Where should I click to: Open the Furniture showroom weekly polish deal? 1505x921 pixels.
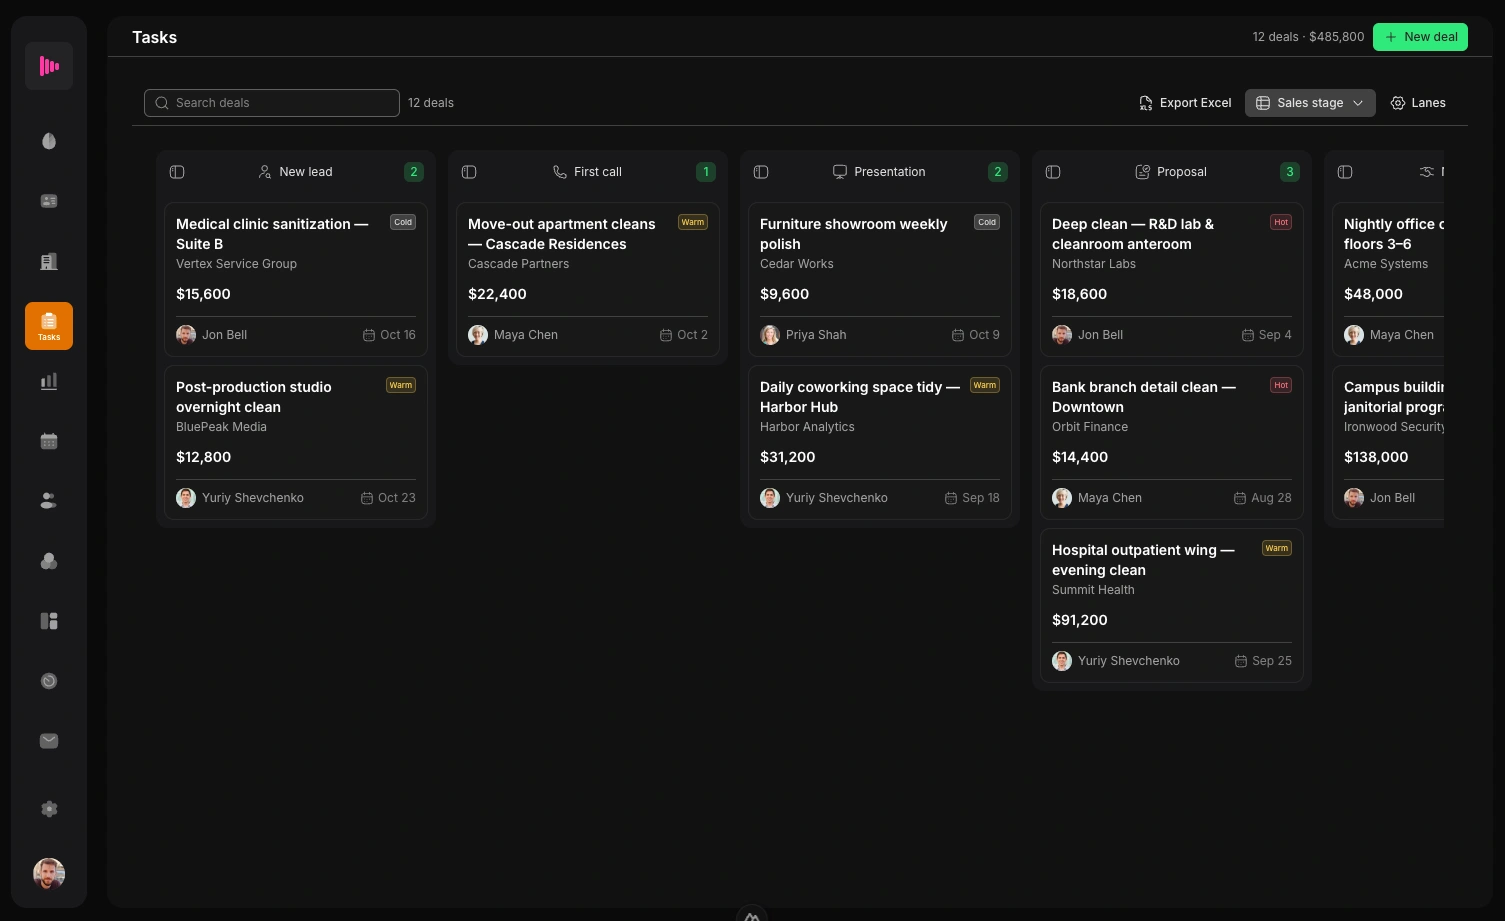[x=880, y=280]
